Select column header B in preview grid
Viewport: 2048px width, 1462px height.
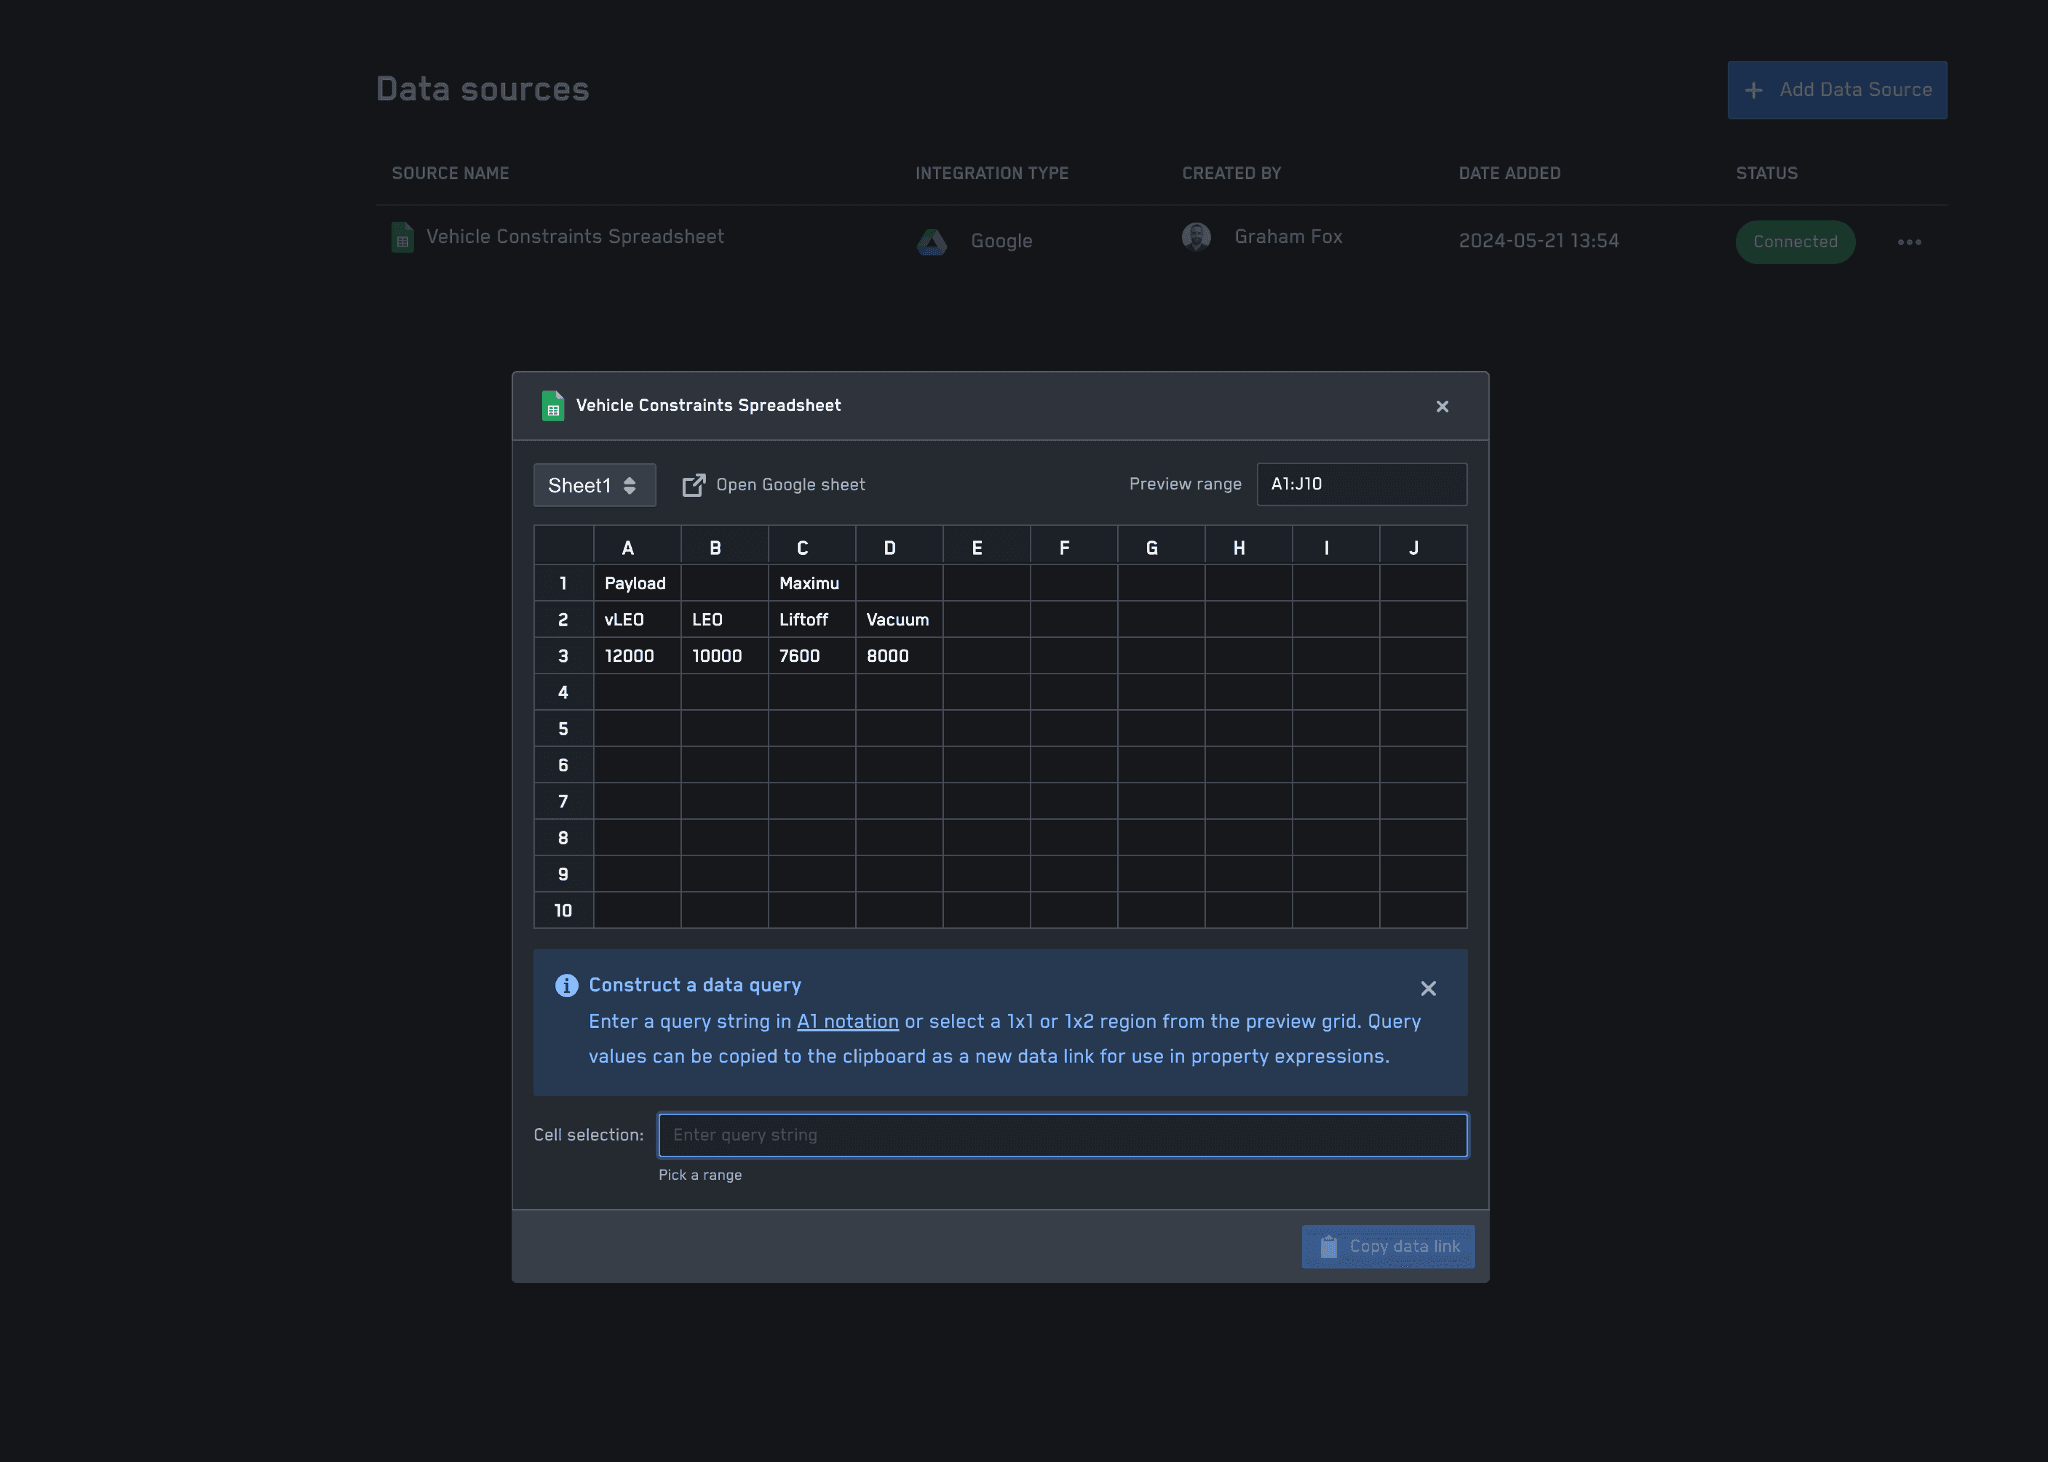(725, 546)
